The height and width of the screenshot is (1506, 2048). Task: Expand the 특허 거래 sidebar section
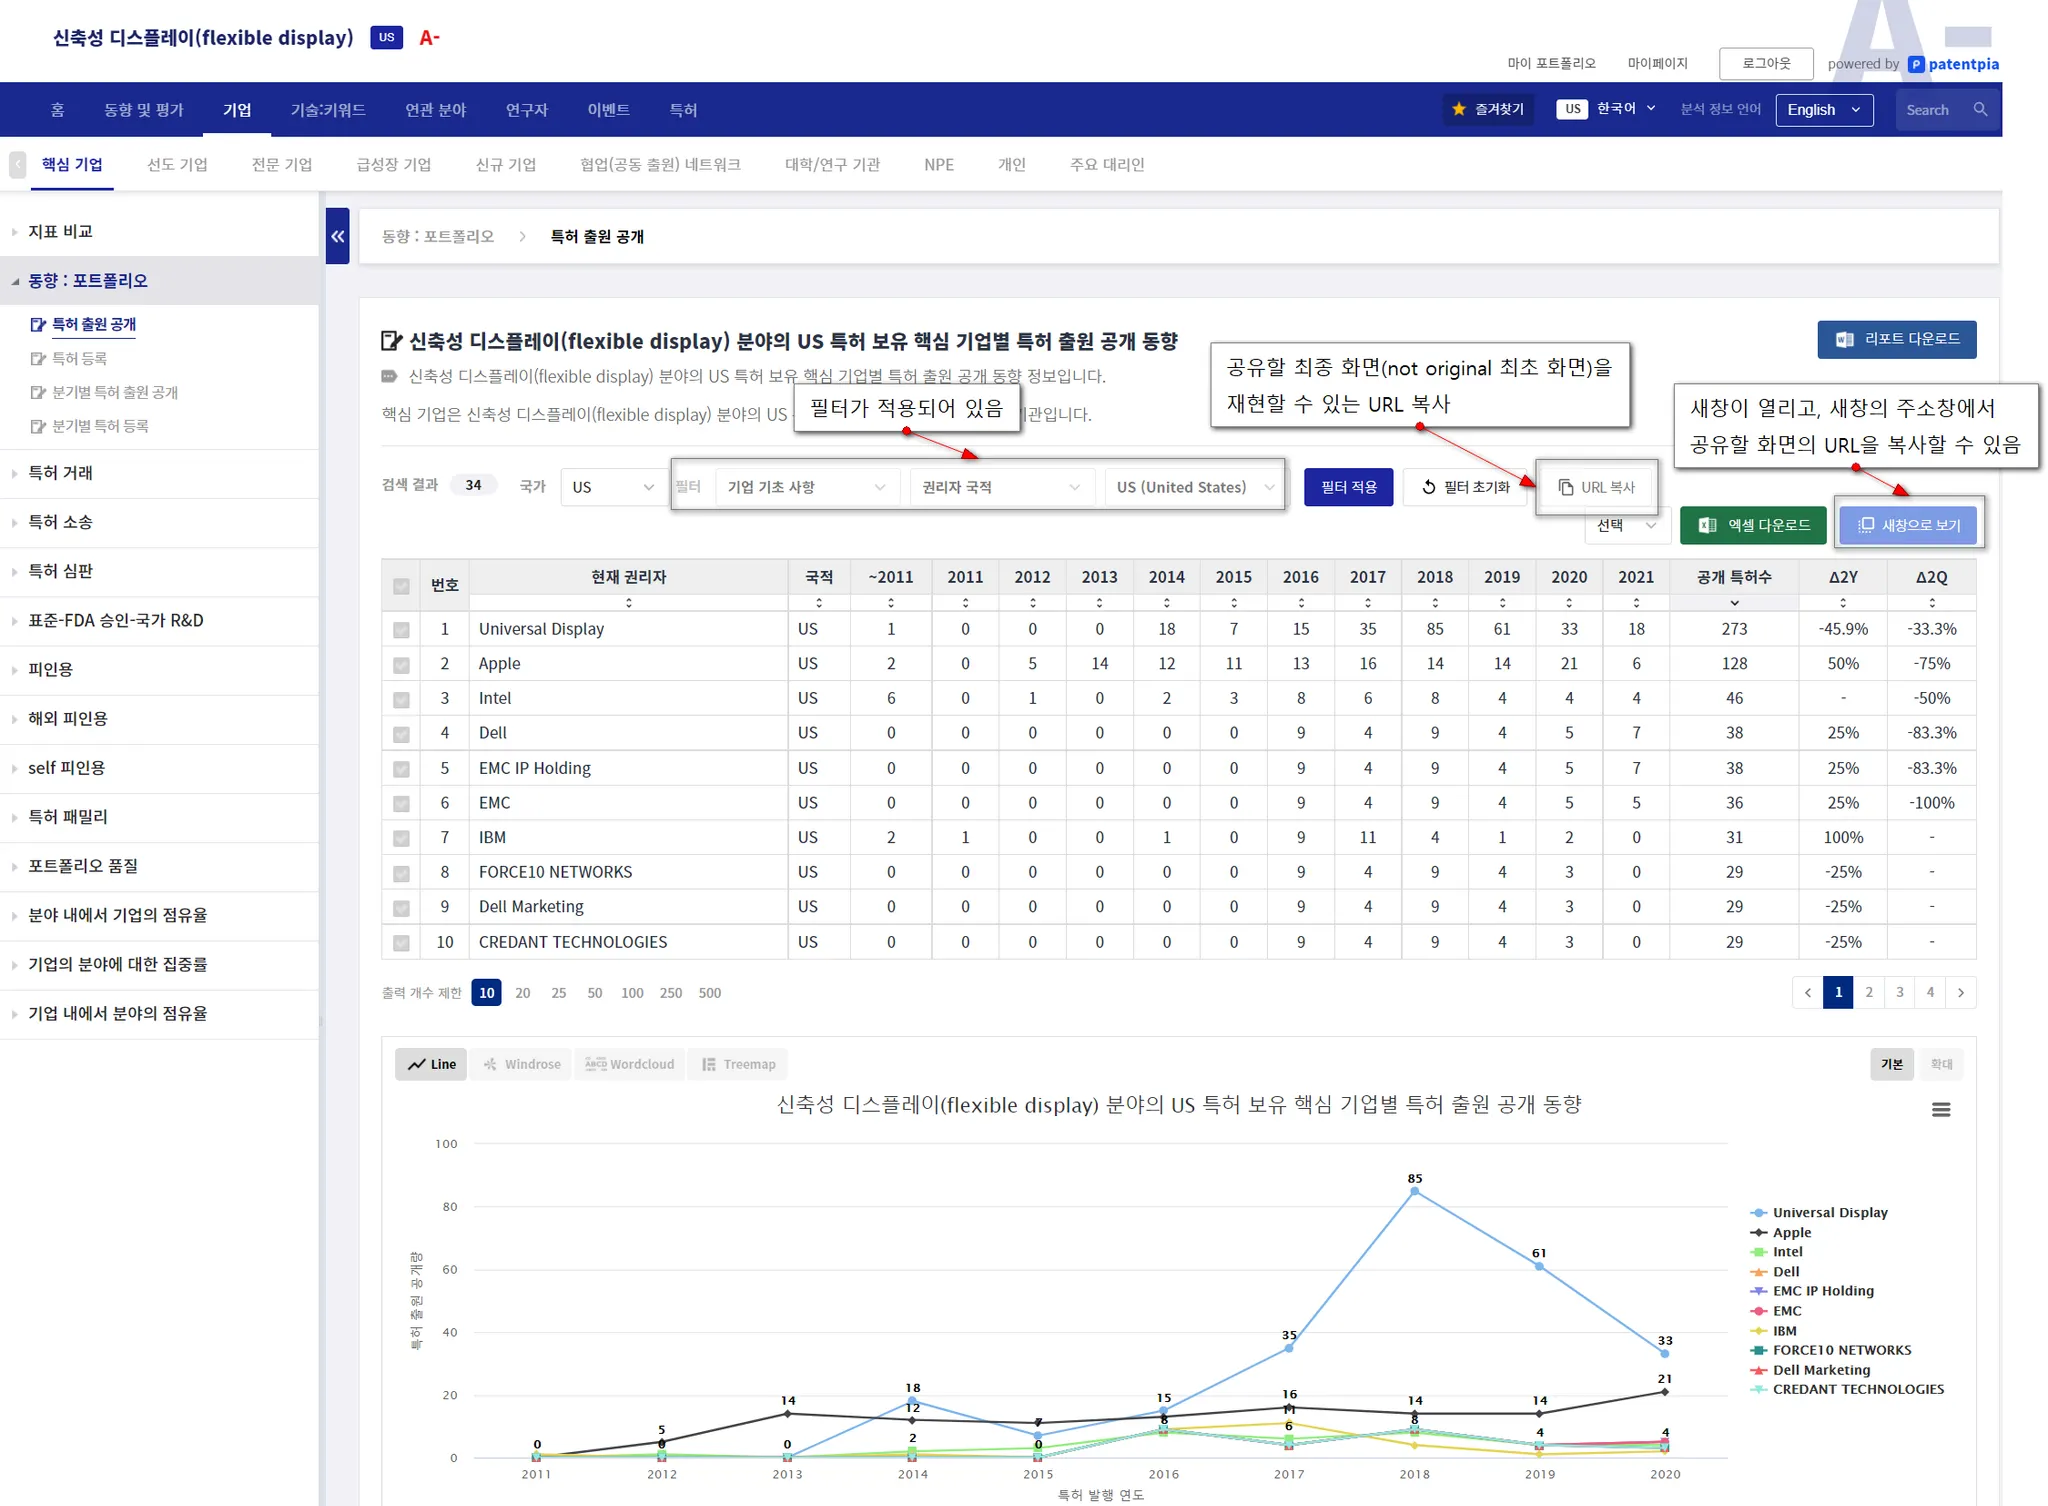[x=60, y=473]
